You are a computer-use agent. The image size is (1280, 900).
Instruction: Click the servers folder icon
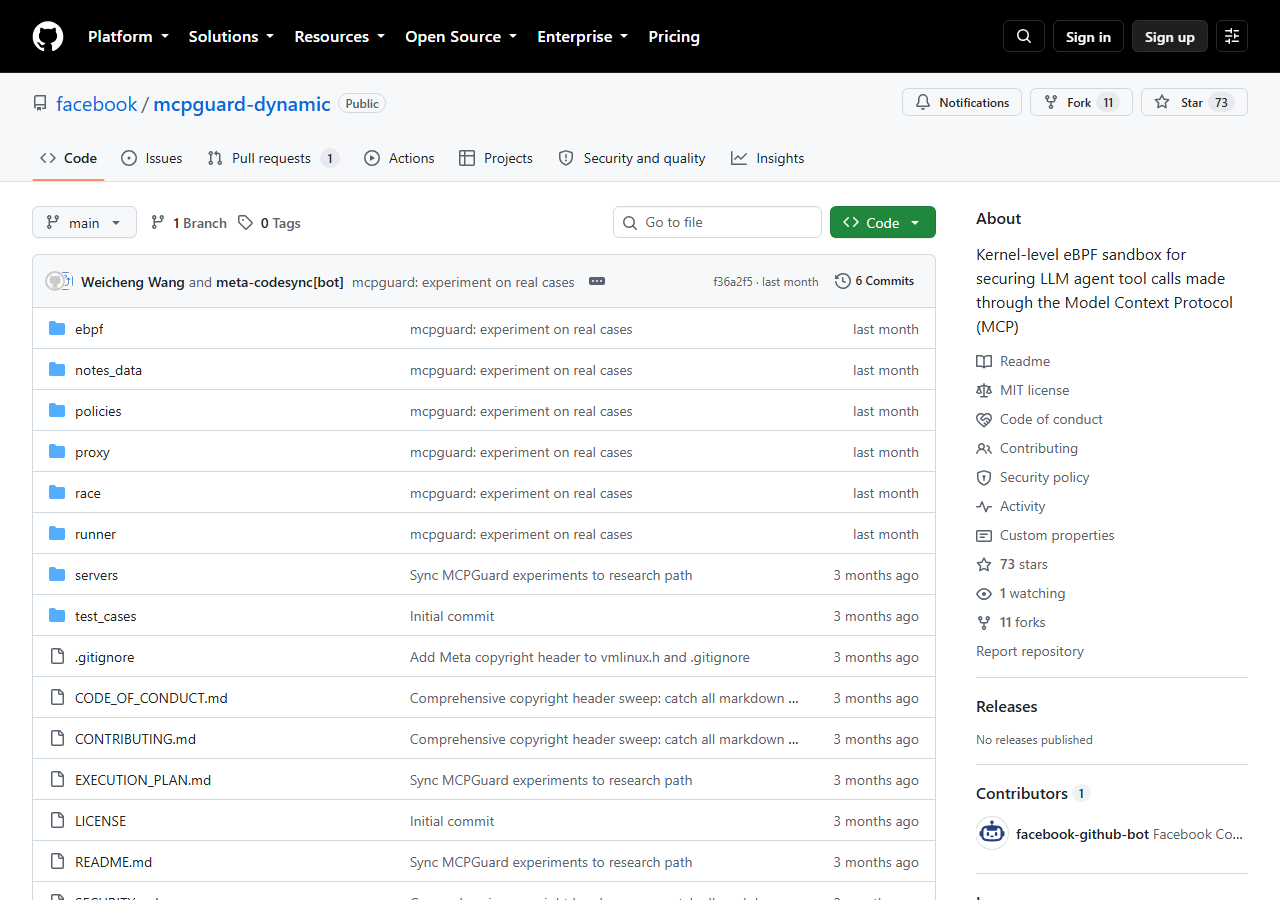coord(57,575)
